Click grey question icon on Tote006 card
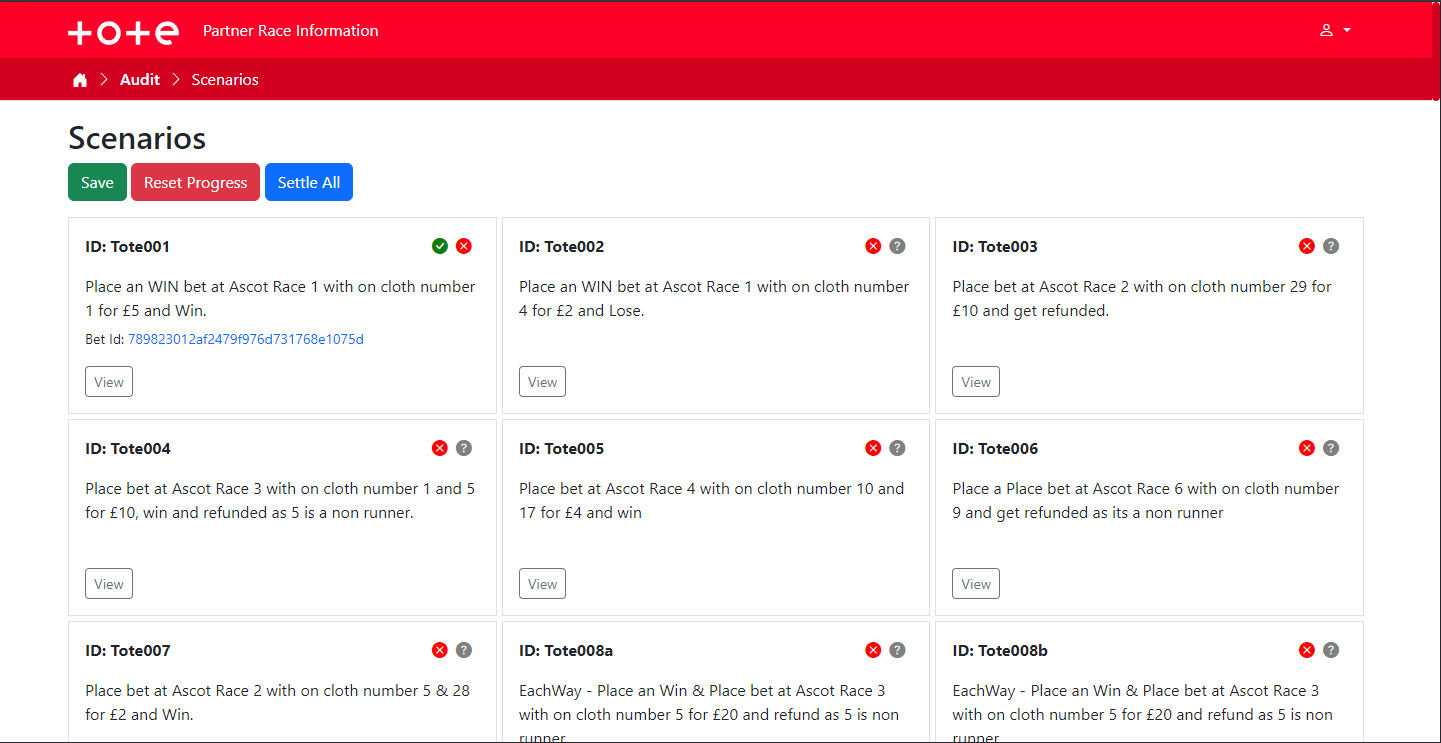 (x=1331, y=448)
